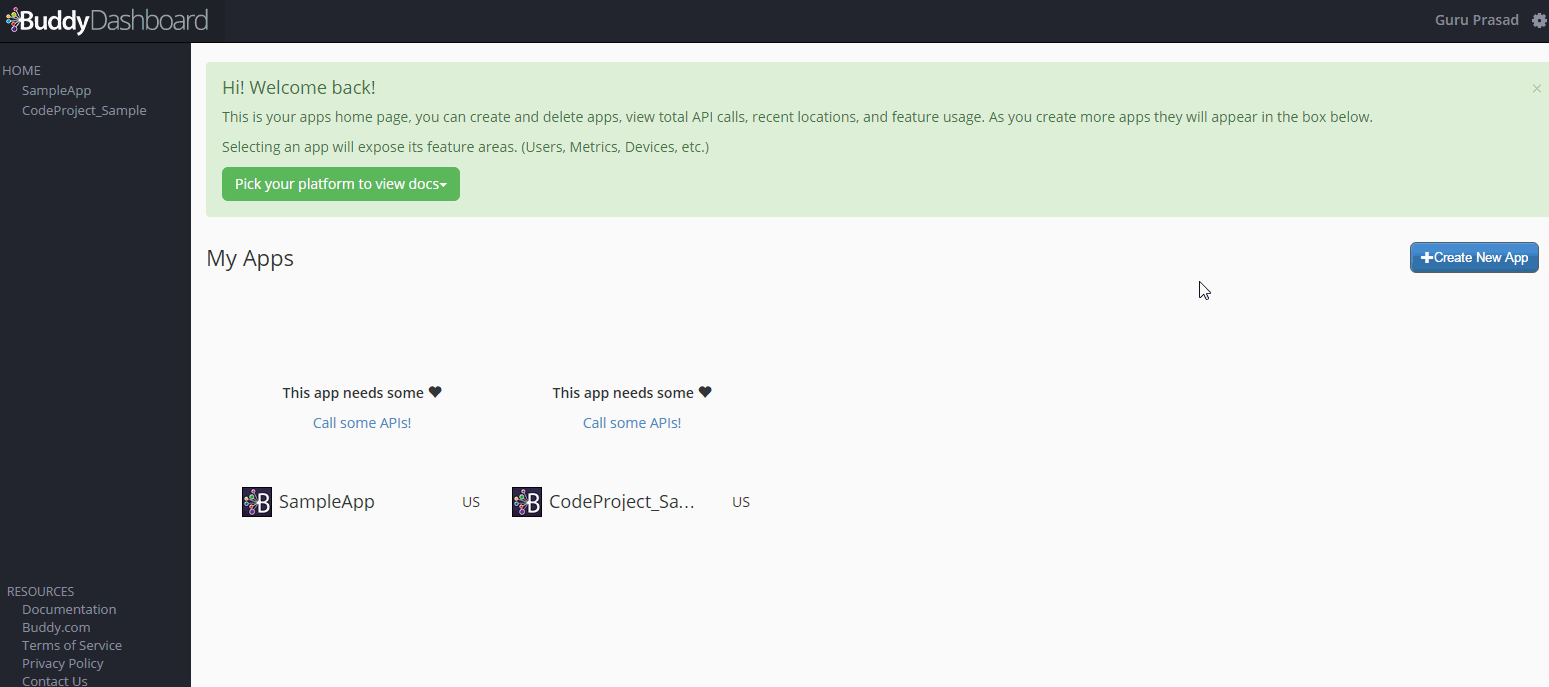The image size is (1549, 687).
Task: Click the Contact Us link
Action: [55, 681]
